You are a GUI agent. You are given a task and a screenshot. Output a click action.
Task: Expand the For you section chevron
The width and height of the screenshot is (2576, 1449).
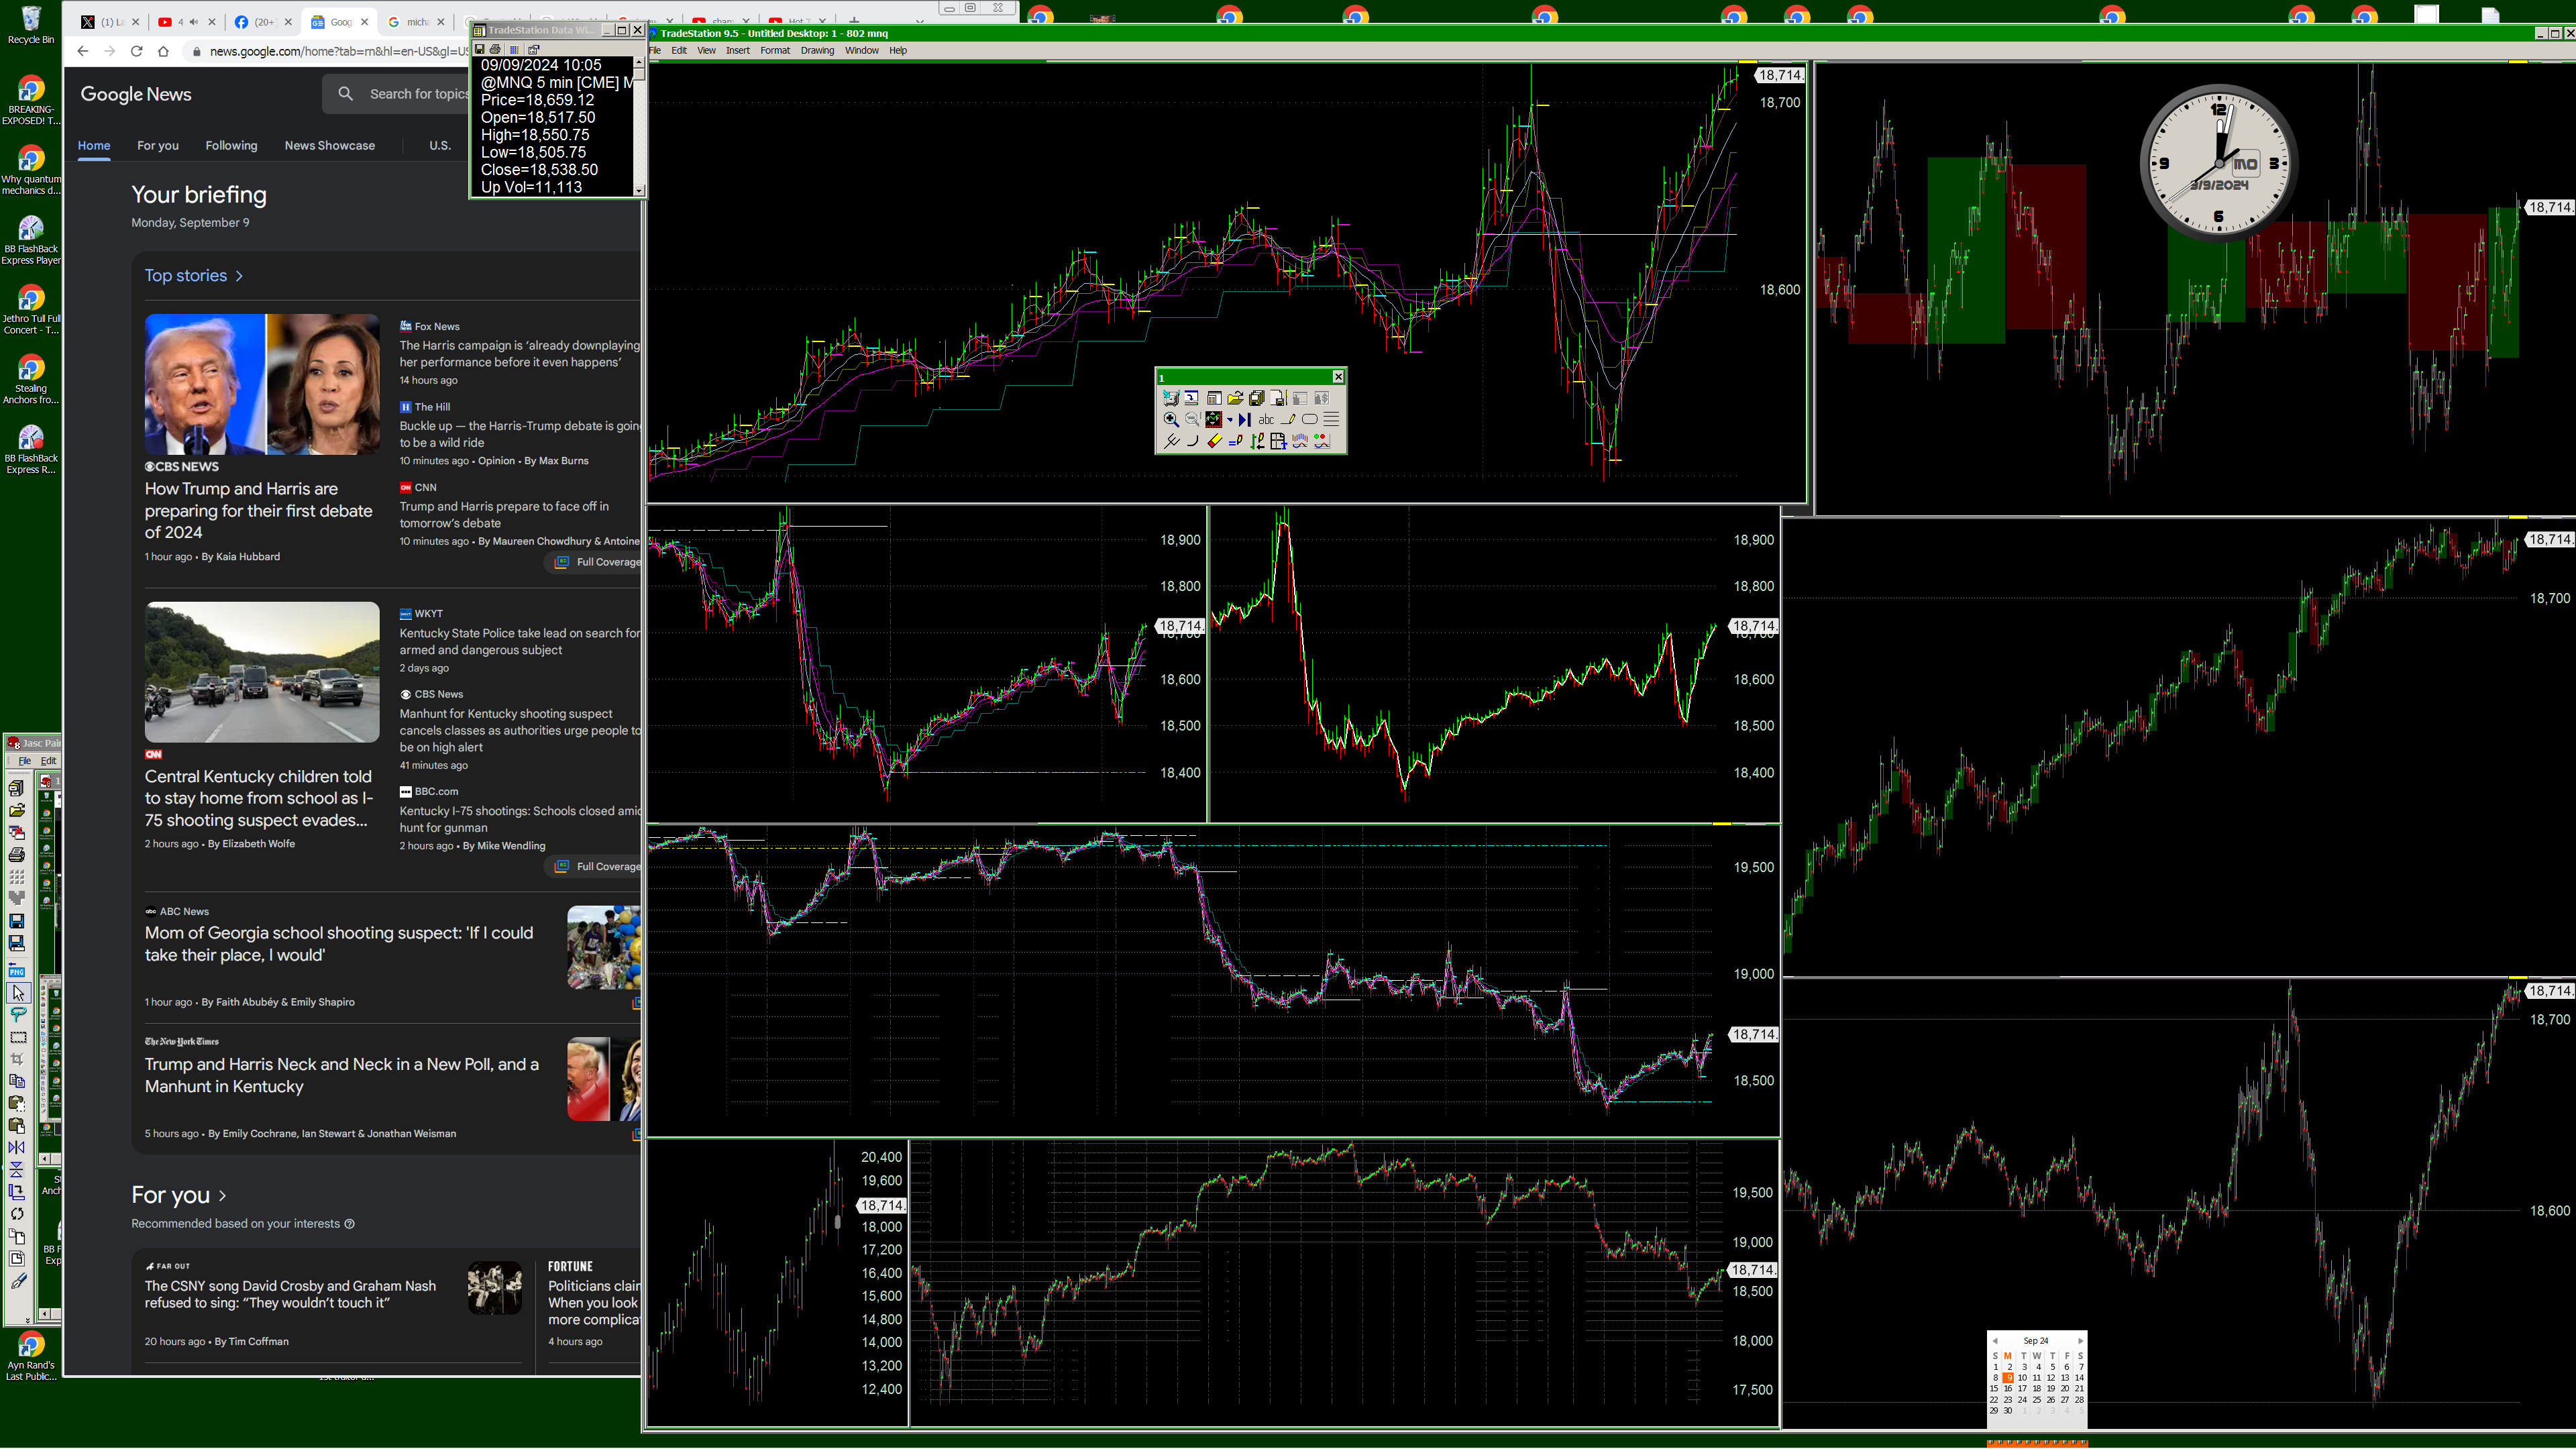tap(222, 1196)
